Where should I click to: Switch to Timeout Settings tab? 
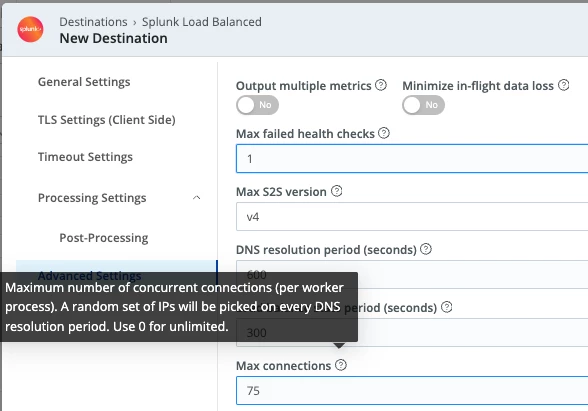point(85,157)
